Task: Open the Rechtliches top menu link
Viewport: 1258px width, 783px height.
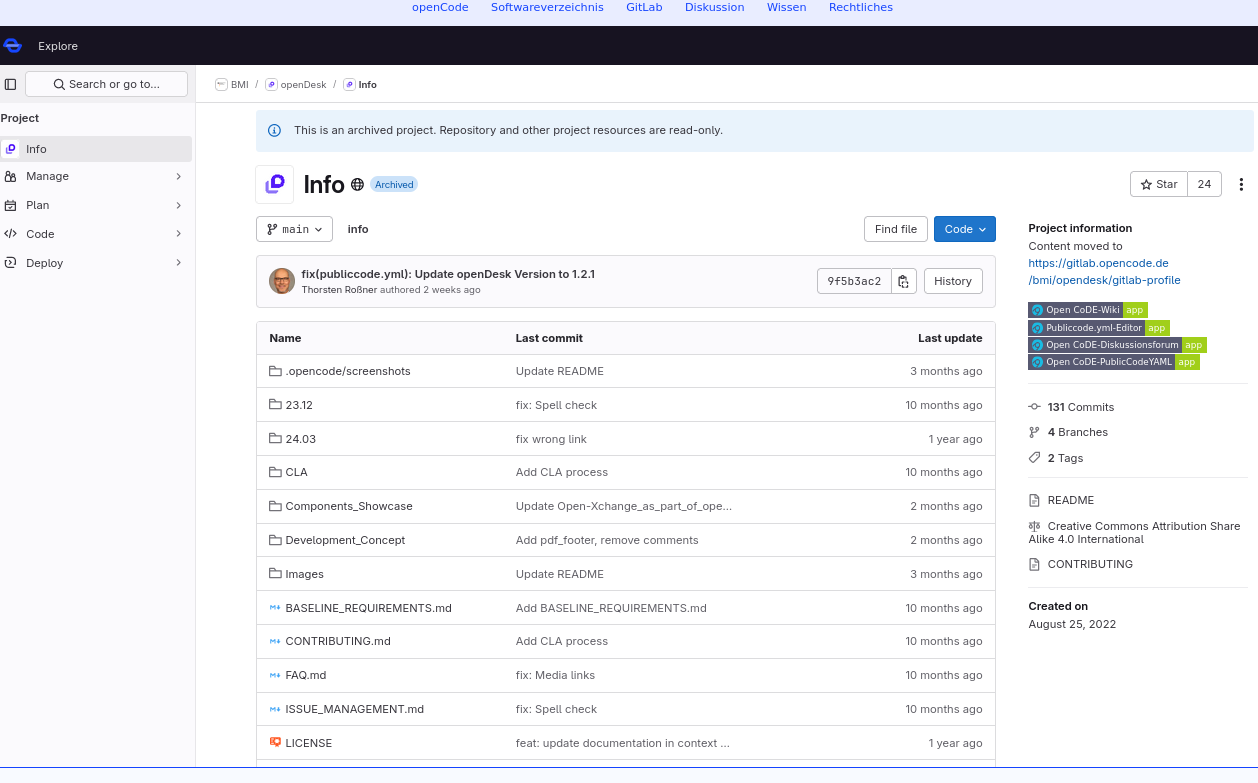Action: pos(861,7)
